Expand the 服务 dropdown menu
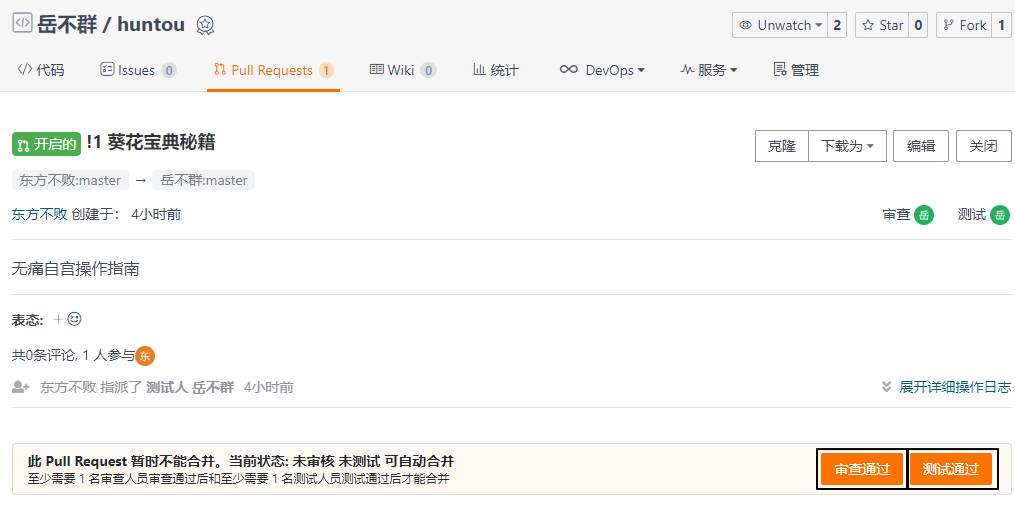The height and width of the screenshot is (505, 1015). point(708,70)
